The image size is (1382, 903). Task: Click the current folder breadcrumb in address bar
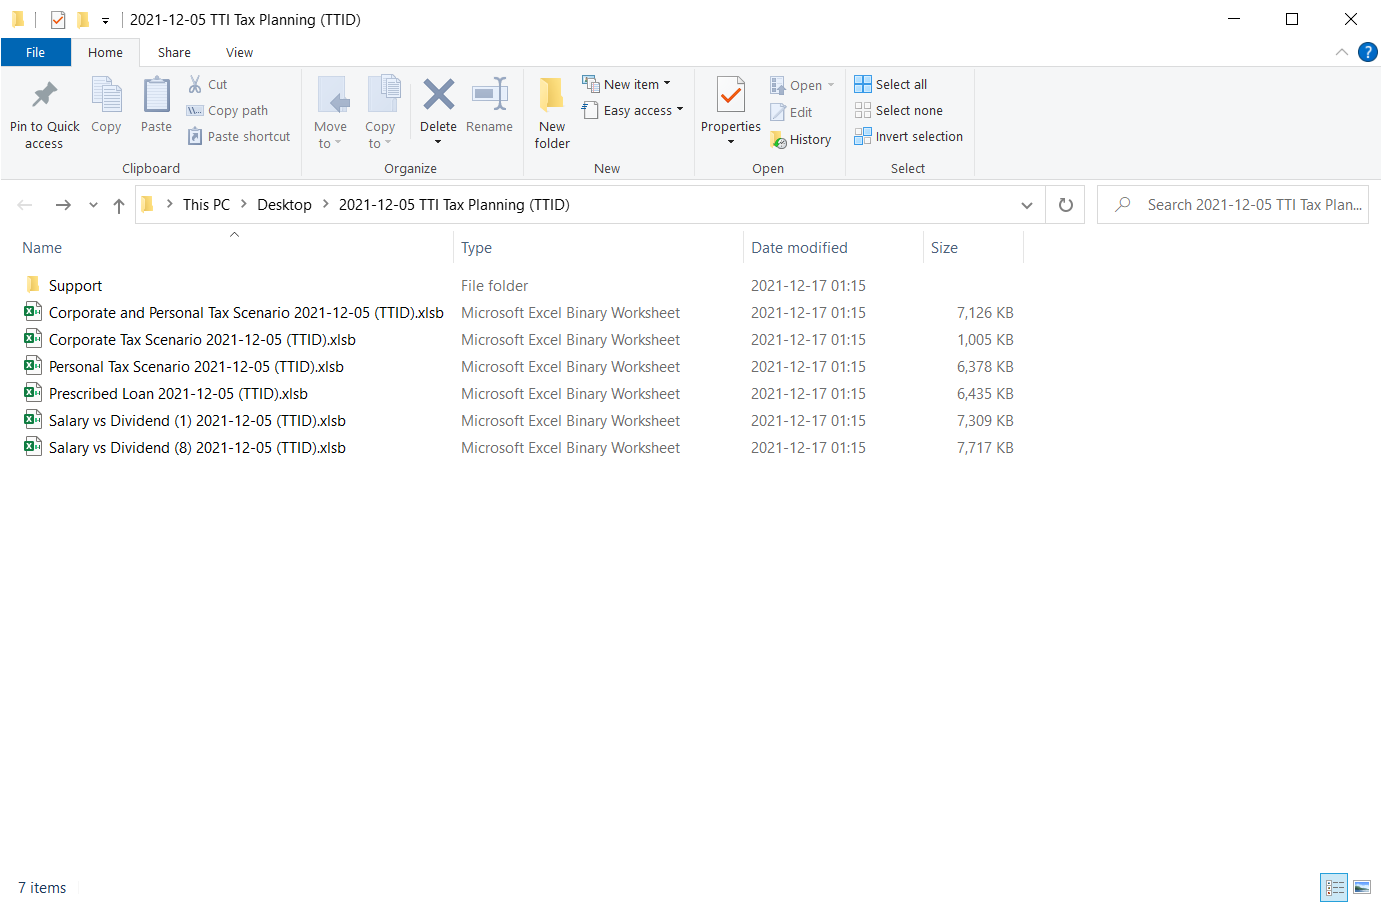point(454,205)
